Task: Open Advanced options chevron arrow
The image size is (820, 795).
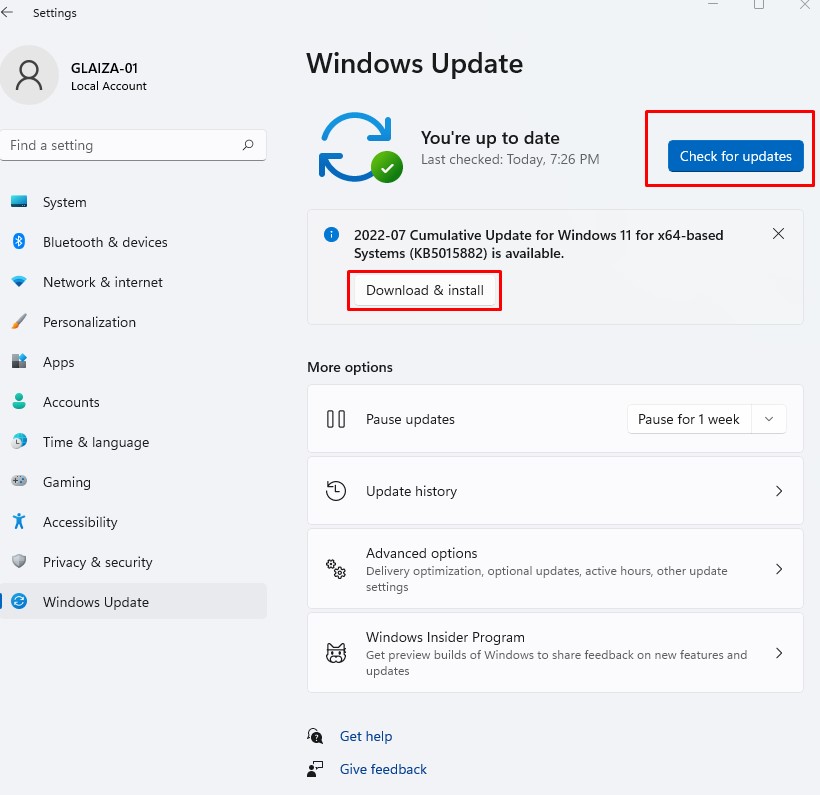Action: click(x=779, y=569)
